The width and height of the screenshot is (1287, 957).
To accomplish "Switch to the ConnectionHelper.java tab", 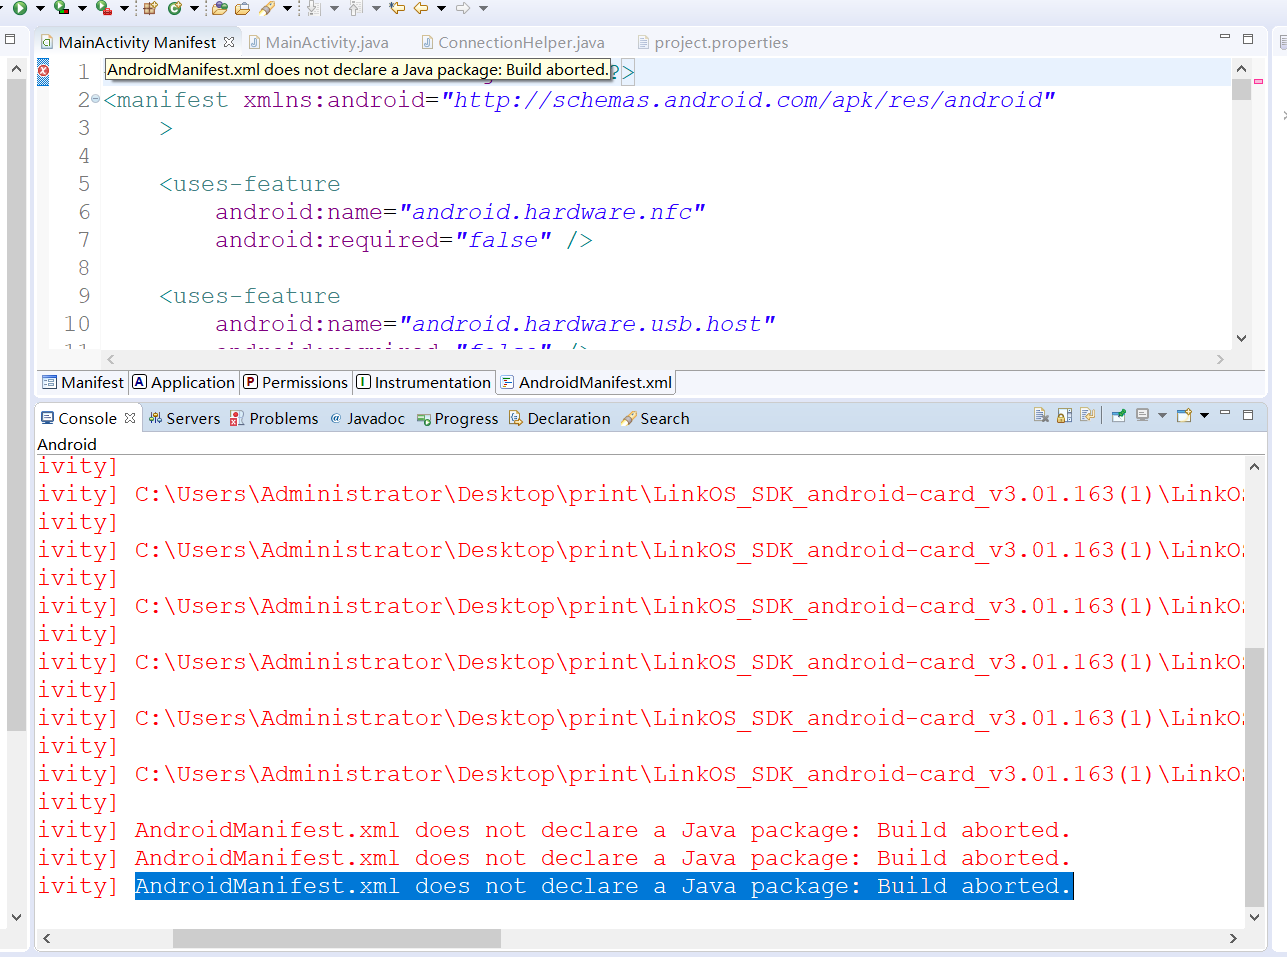I will (512, 42).
